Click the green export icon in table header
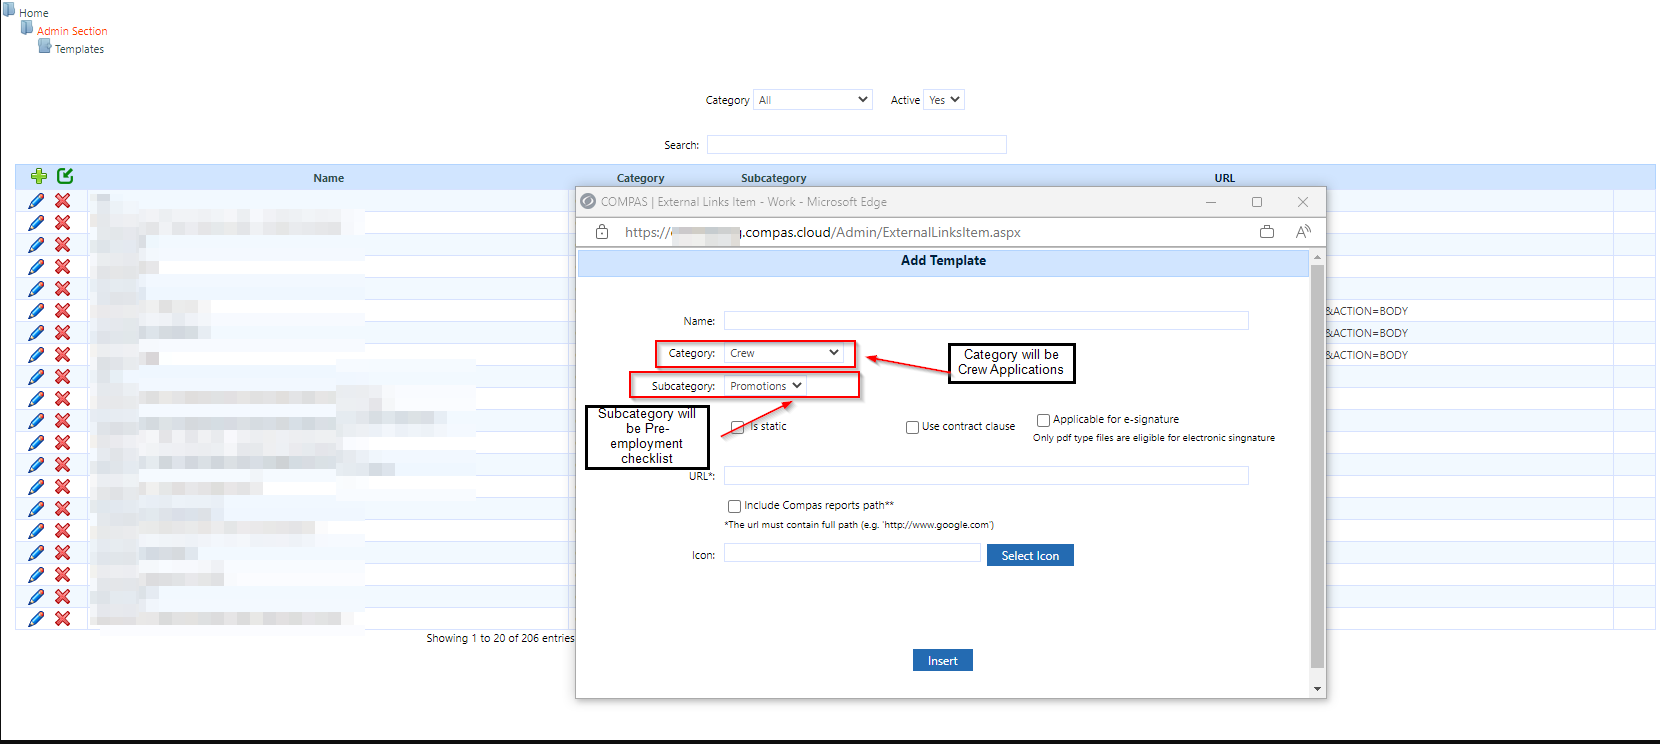This screenshot has height=744, width=1660. (65, 176)
